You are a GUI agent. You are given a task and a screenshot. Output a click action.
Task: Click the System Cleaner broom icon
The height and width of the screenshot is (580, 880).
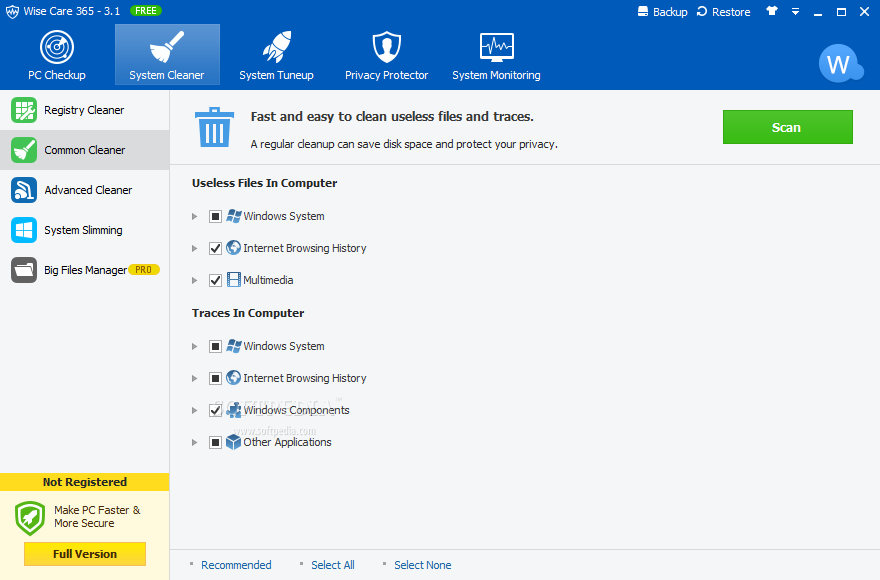[167, 47]
